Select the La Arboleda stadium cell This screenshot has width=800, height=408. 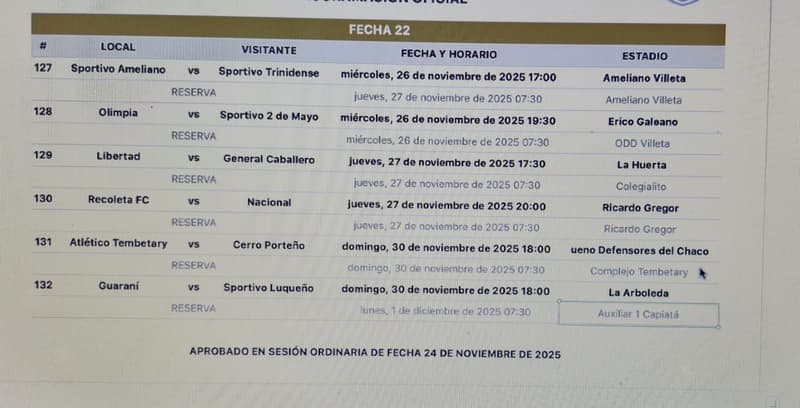(x=638, y=293)
